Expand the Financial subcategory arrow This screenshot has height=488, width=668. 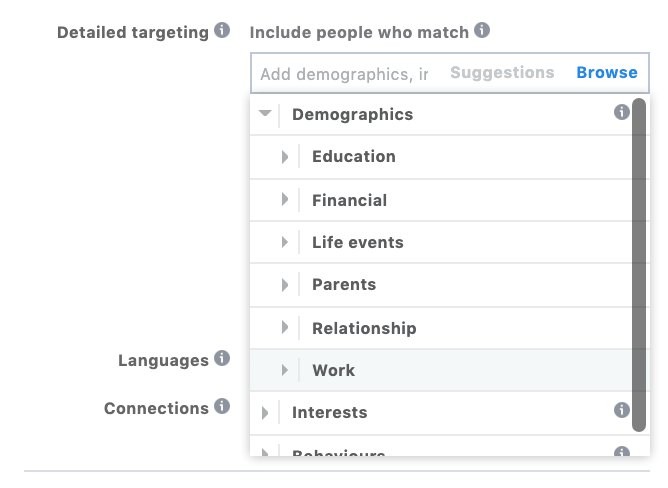point(285,200)
